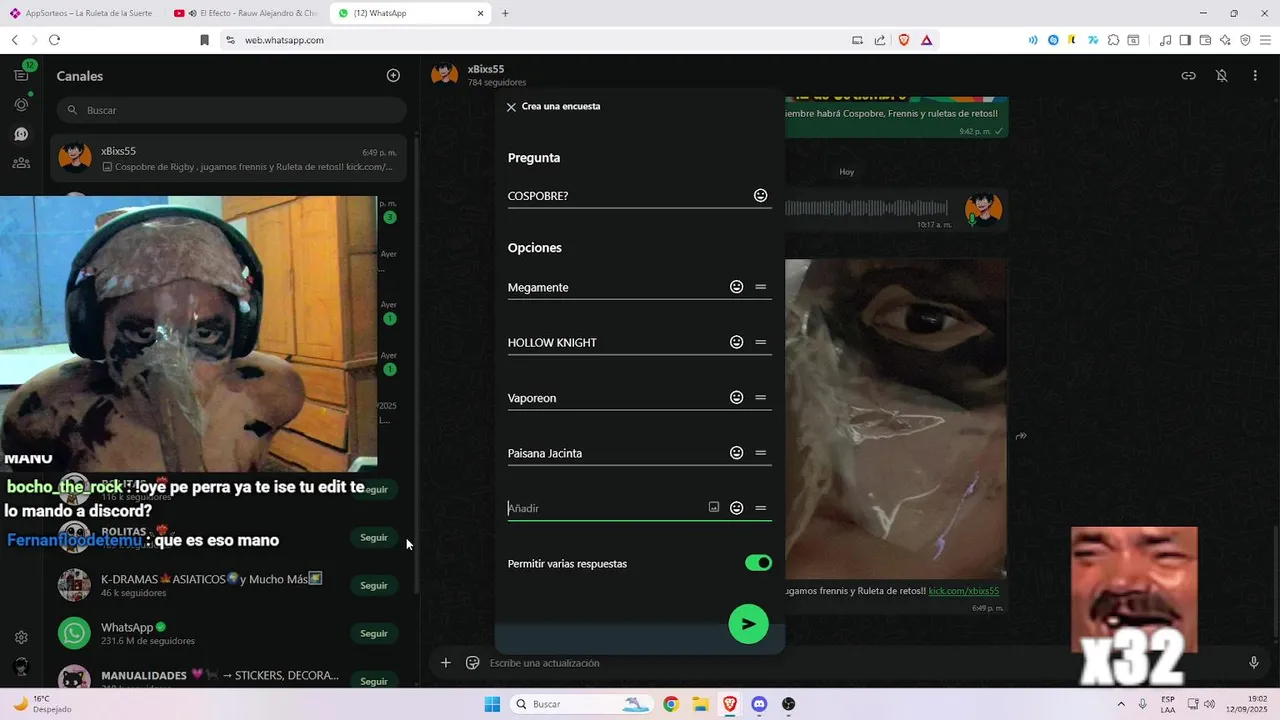Open kick.com/xbixs55 link in message
This screenshot has width=1280, height=720.
tap(964, 591)
